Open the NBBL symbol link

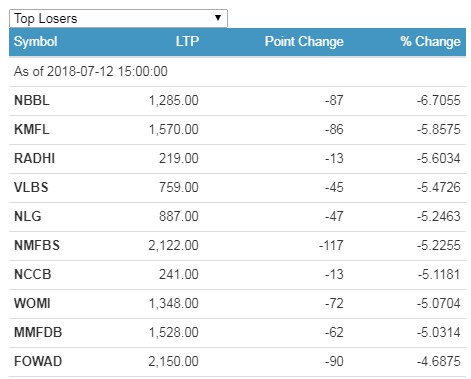coord(32,100)
